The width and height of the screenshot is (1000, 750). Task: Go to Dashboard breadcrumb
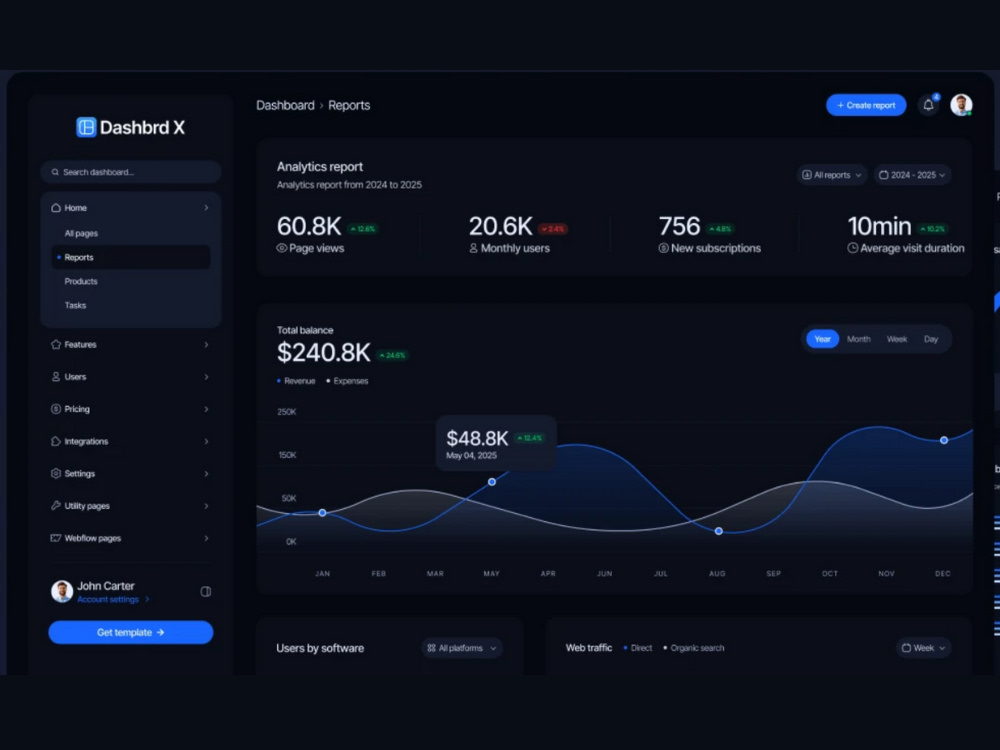(285, 105)
